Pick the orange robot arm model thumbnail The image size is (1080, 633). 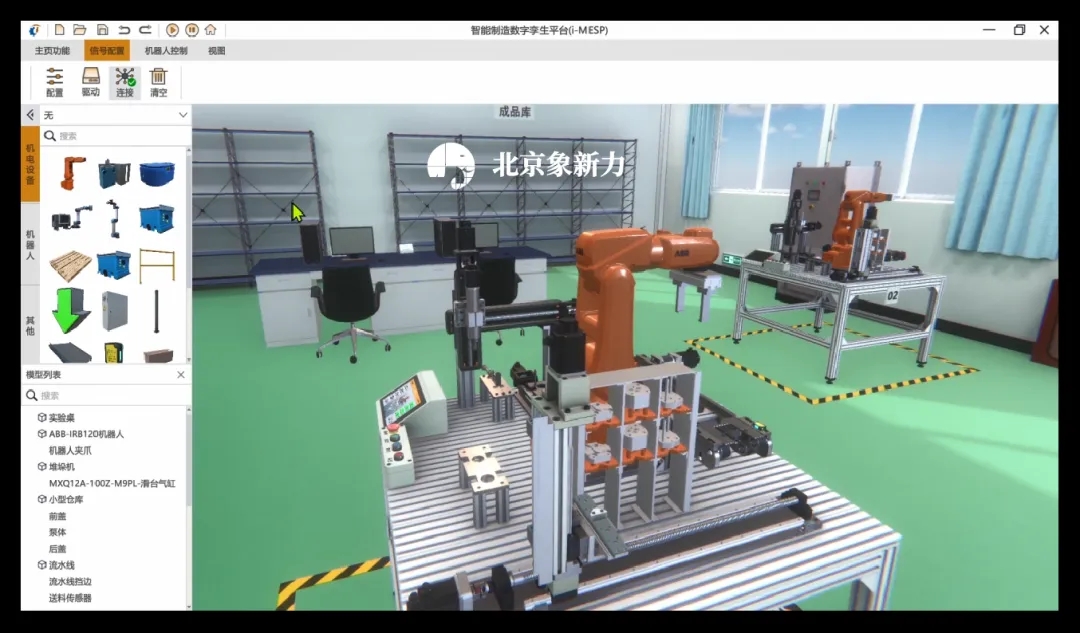(72, 173)
